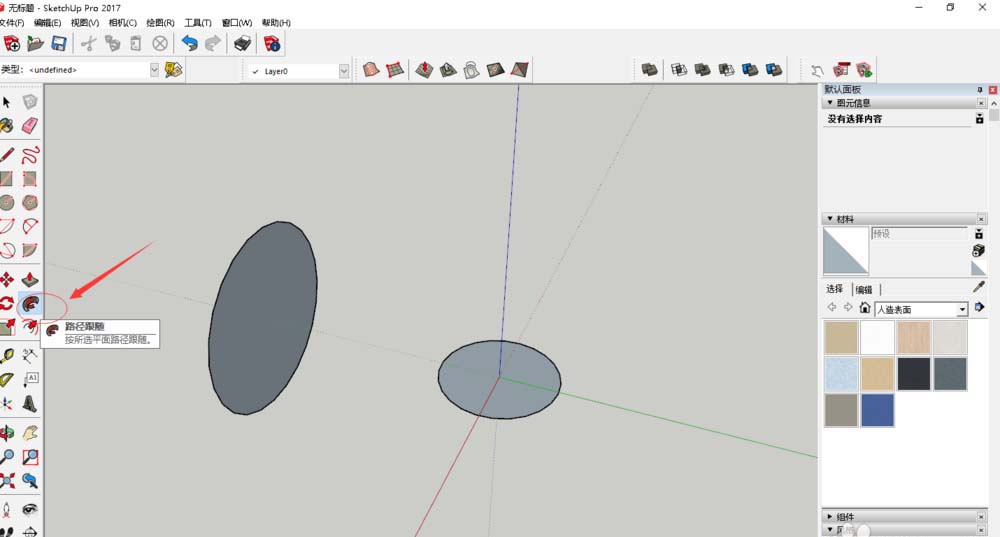Click the Sandbox Flip Edge icon
Screen dimensions: 1000x537
[520, 70]
